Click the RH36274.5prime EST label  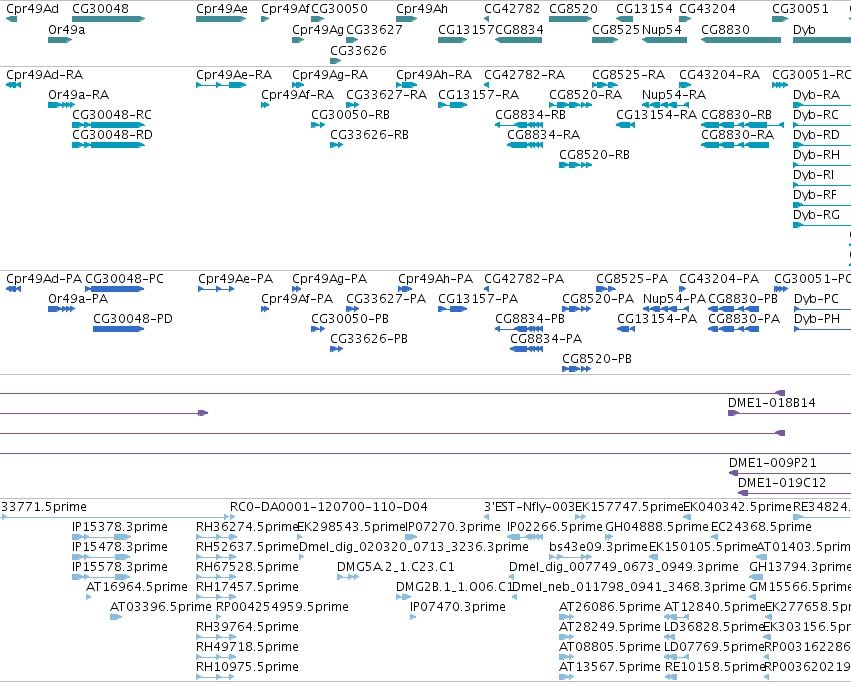[x=247, y=527]
